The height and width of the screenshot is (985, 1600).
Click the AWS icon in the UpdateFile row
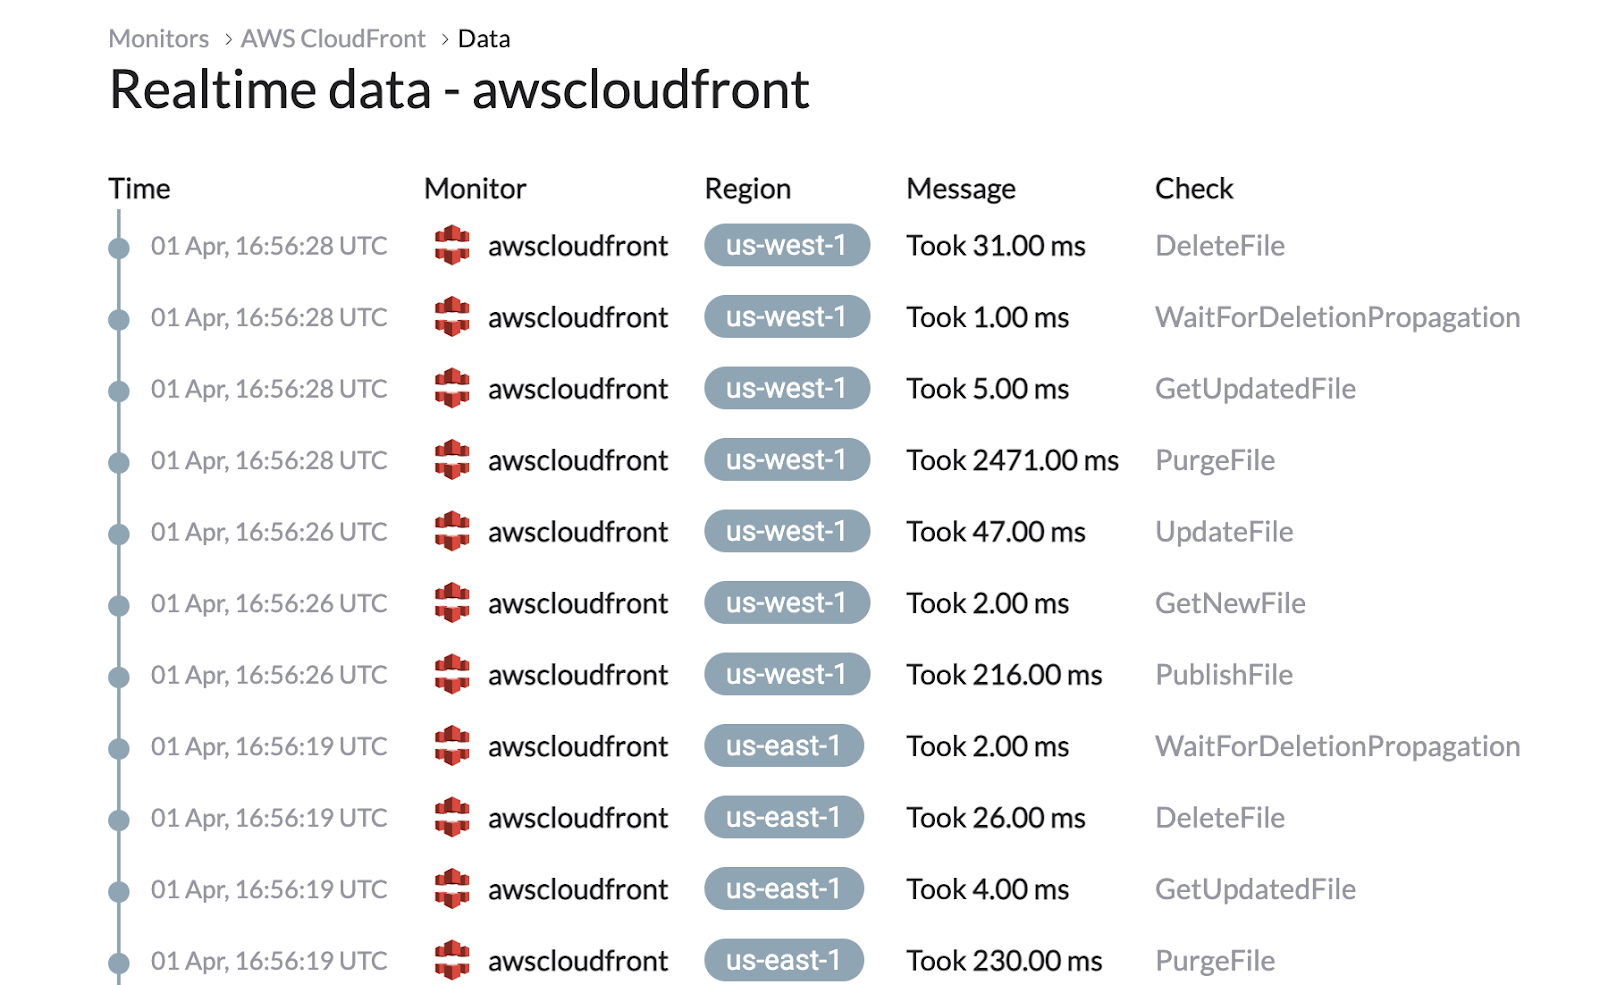click(452, 531)
